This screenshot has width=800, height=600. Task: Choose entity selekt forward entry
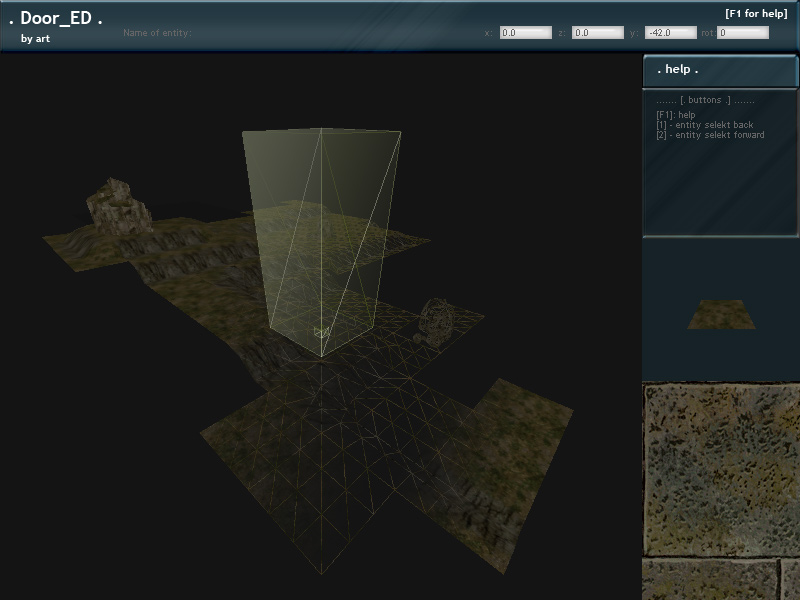(x=710, y=135)
